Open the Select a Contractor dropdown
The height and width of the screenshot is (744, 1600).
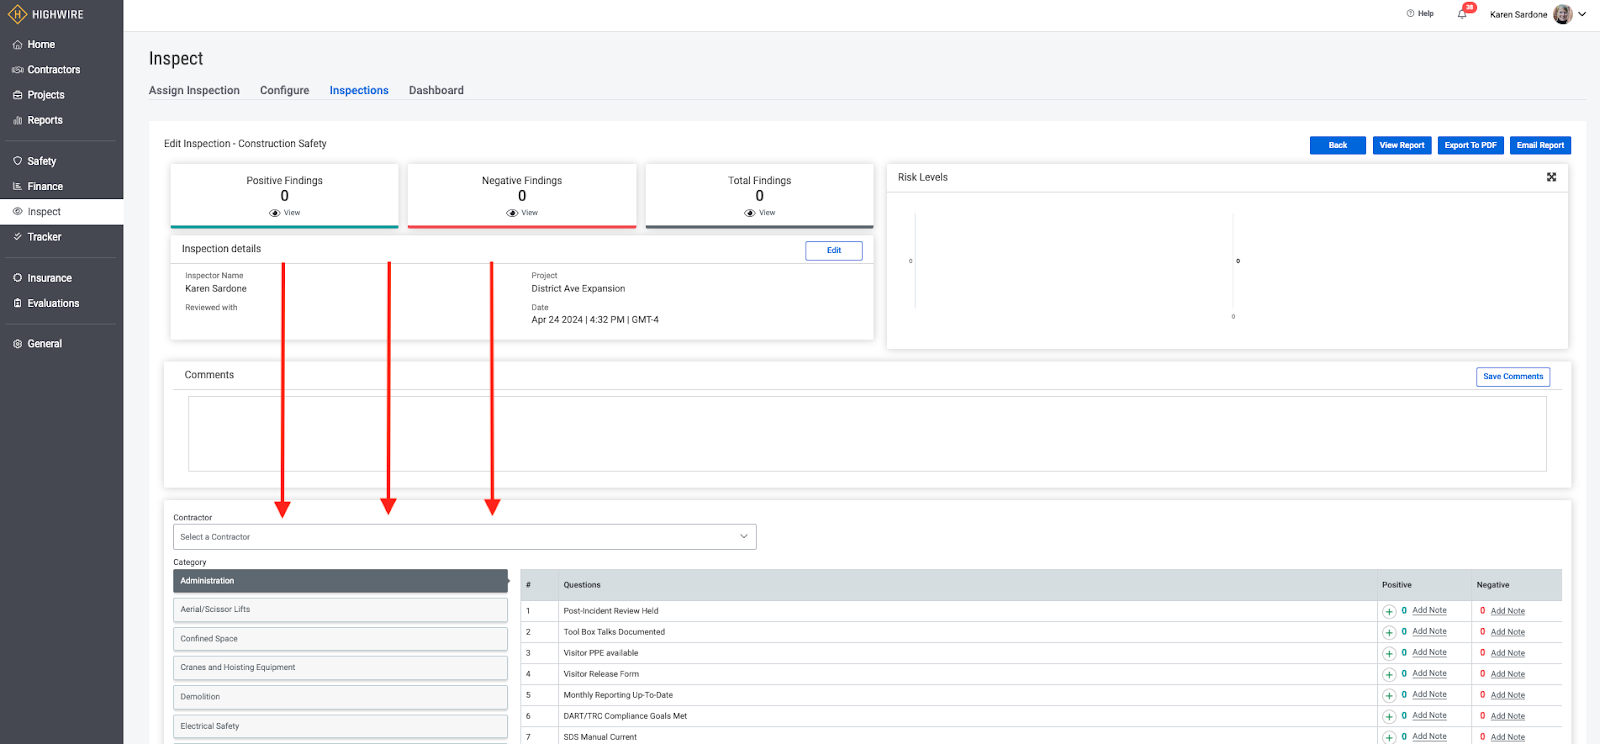[x=465, y=537]
